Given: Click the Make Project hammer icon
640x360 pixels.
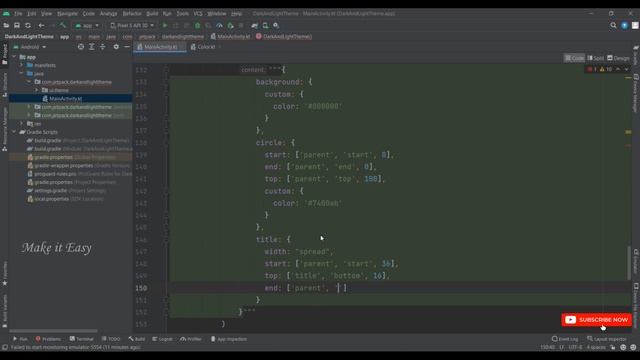Looking at the screenshot, I should tap(62, 25).
